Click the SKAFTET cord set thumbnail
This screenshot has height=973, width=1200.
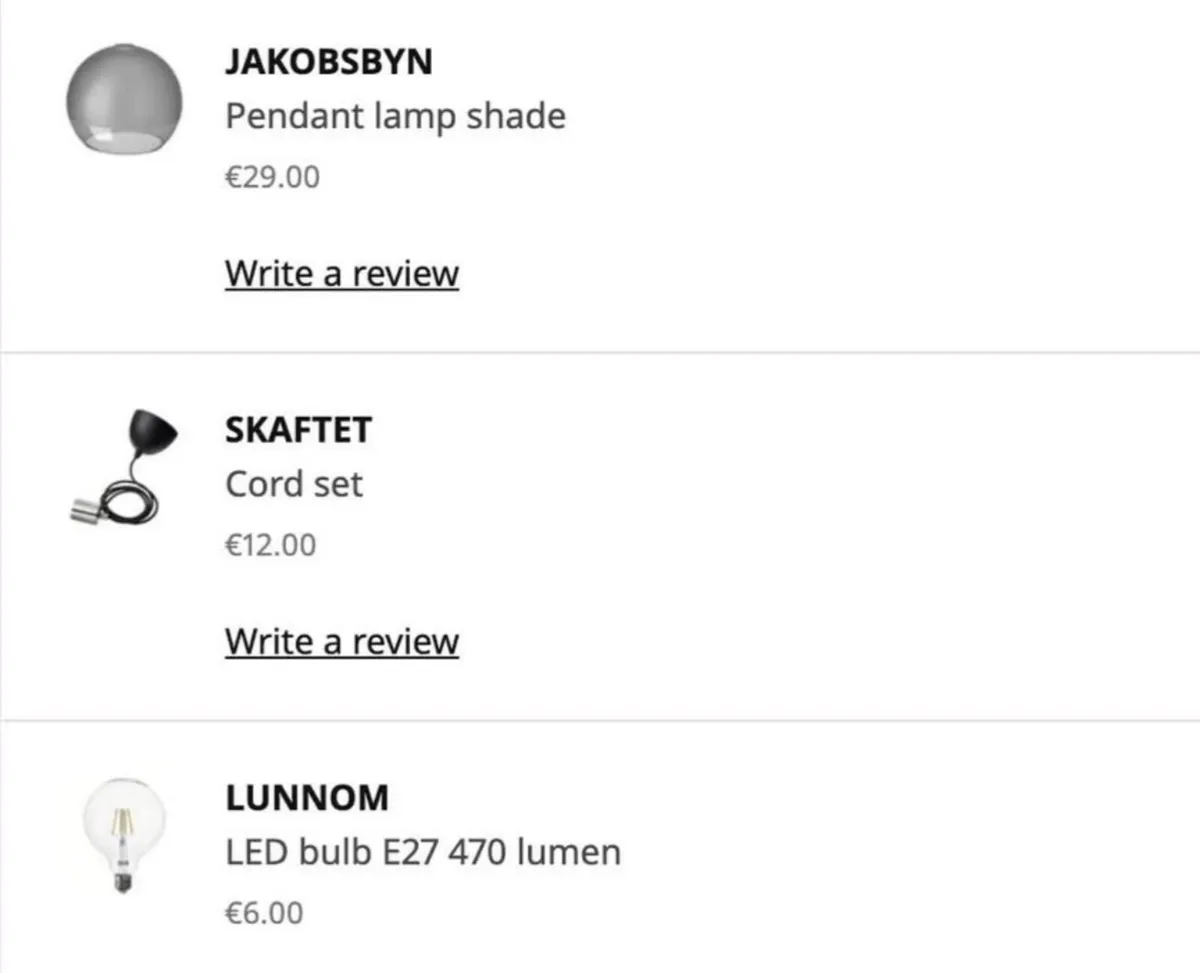(x=124, y=465)
